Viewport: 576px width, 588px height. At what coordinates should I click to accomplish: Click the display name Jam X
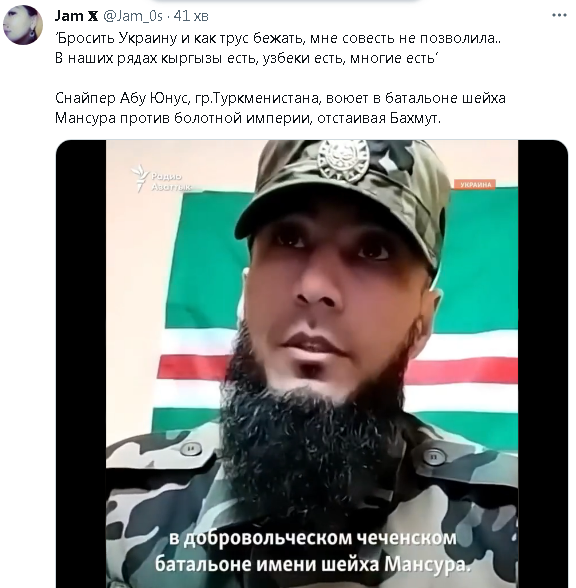[x=76, y=16]
